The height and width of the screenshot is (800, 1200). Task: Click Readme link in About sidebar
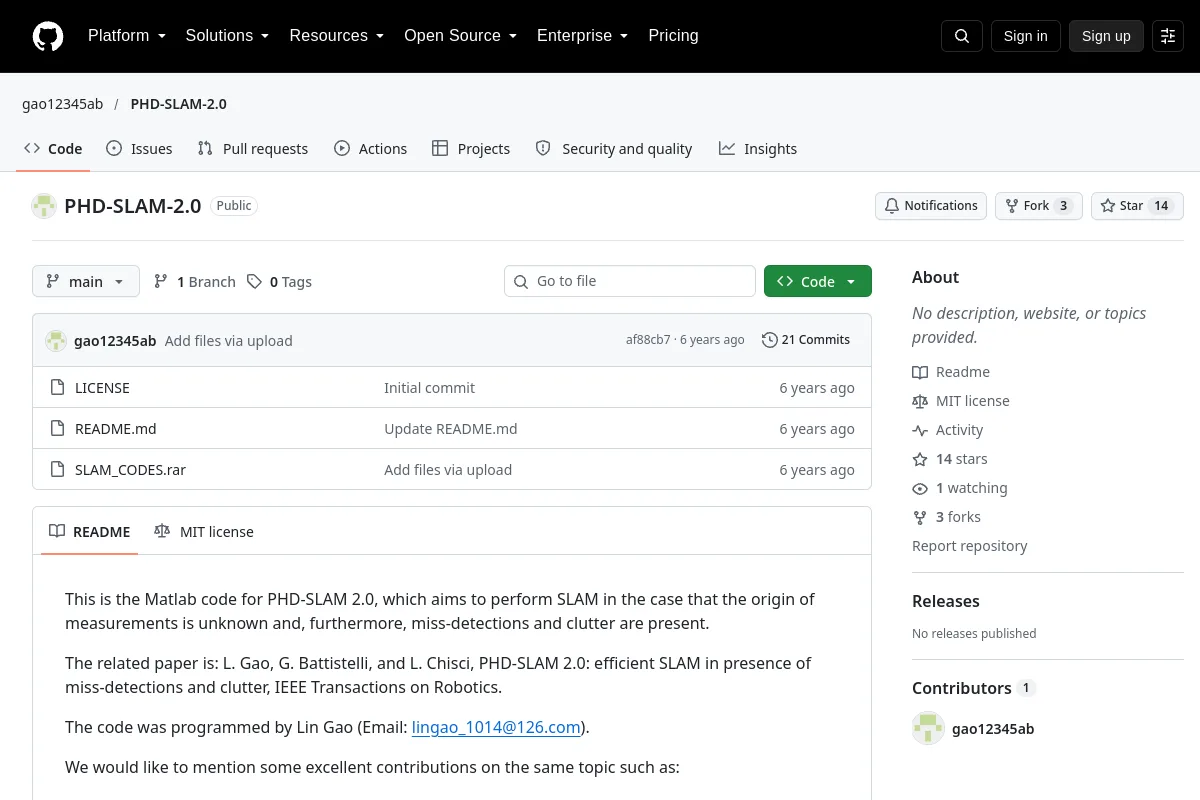click(951, 372)
